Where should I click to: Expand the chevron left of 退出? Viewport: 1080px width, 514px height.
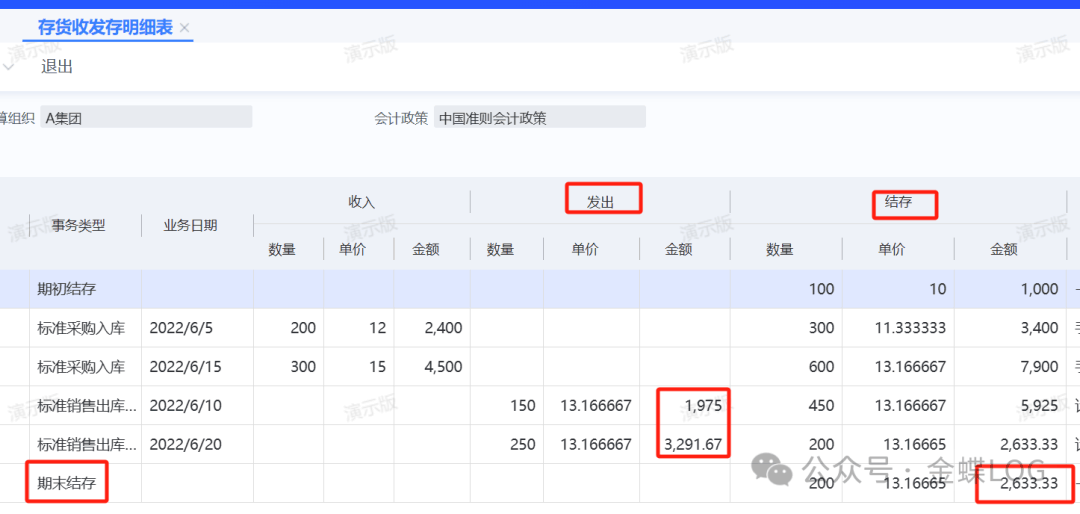[x=8, y=67]
